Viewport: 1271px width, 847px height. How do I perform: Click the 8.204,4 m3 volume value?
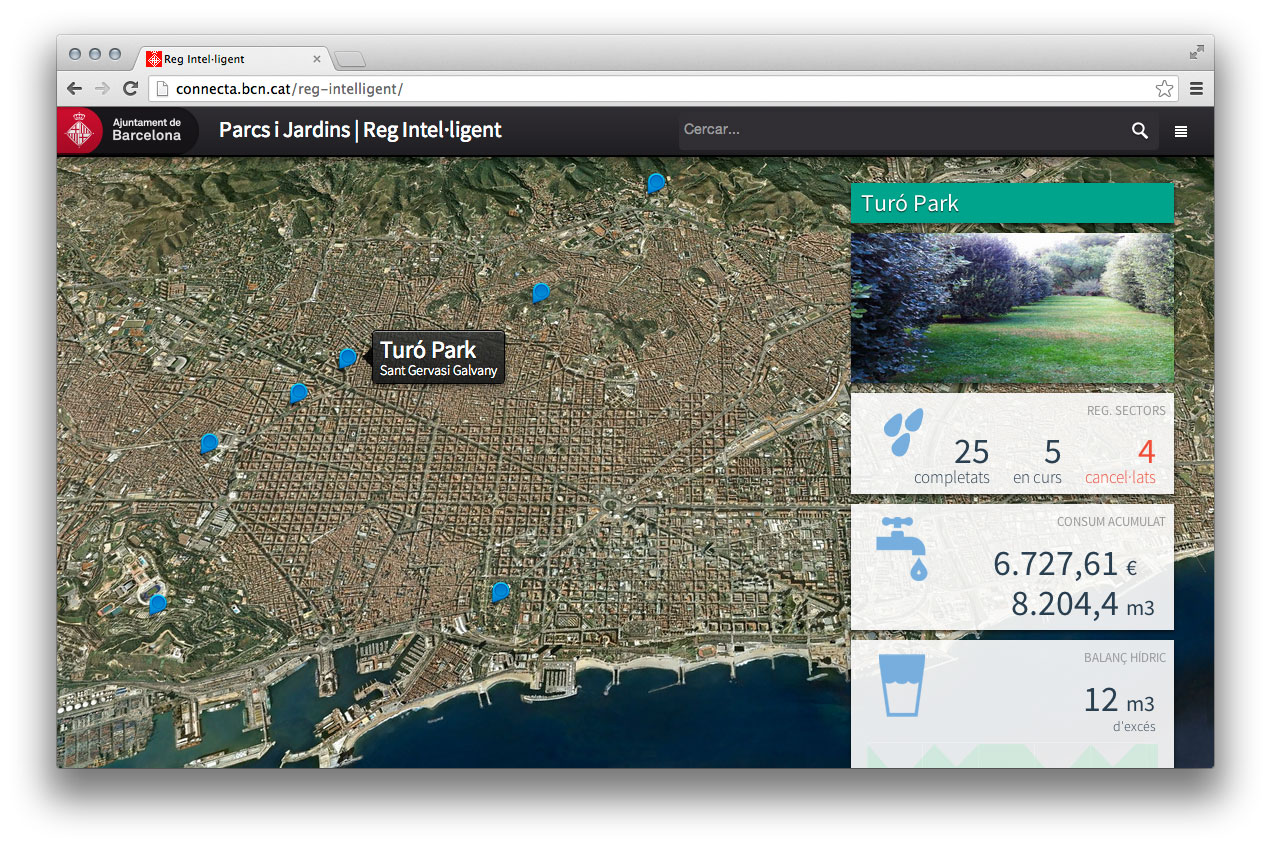click(x=1083, y=604)
